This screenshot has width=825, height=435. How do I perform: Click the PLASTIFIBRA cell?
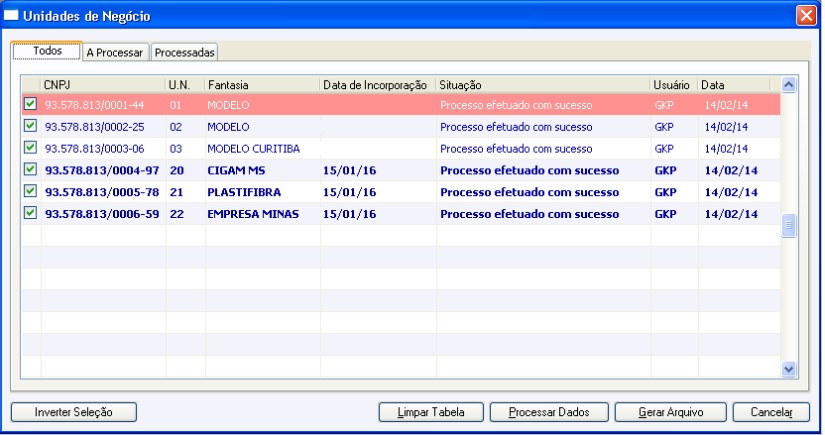(244, 192)
